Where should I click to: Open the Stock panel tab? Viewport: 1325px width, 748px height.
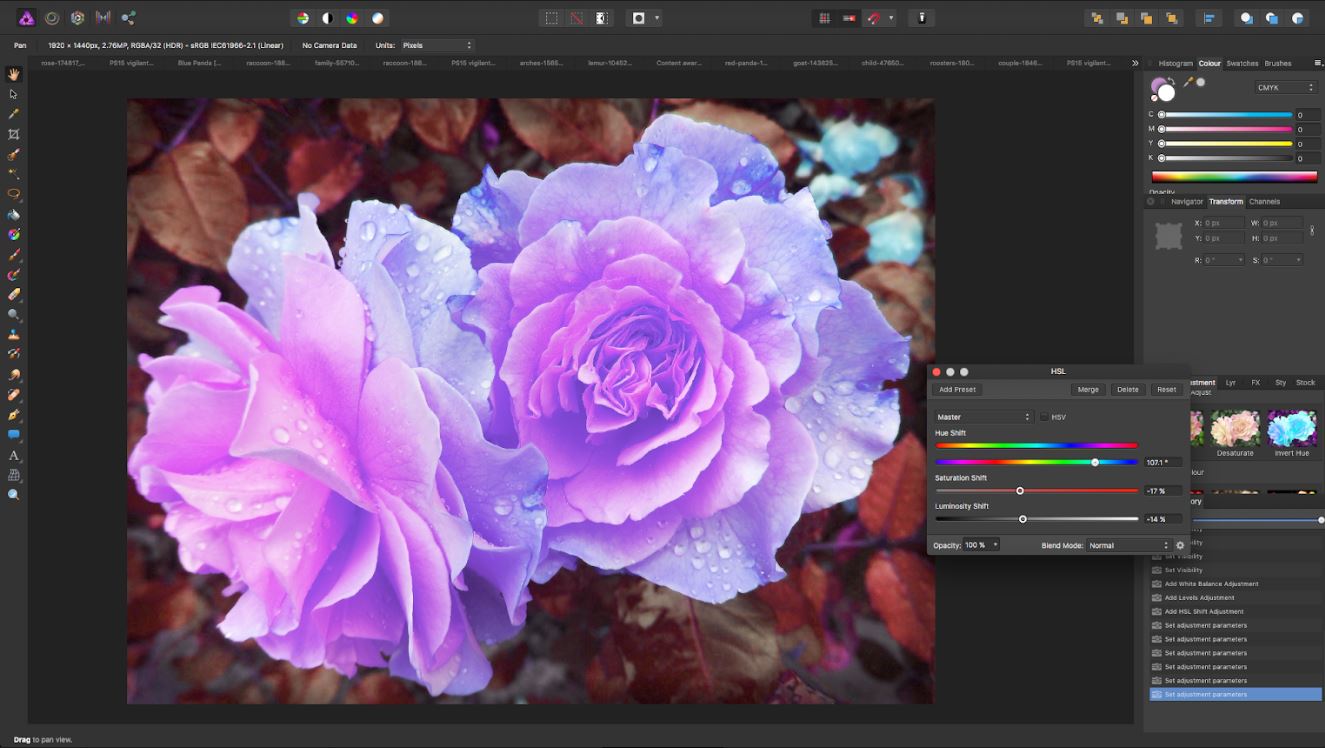tap(1305, 382)
